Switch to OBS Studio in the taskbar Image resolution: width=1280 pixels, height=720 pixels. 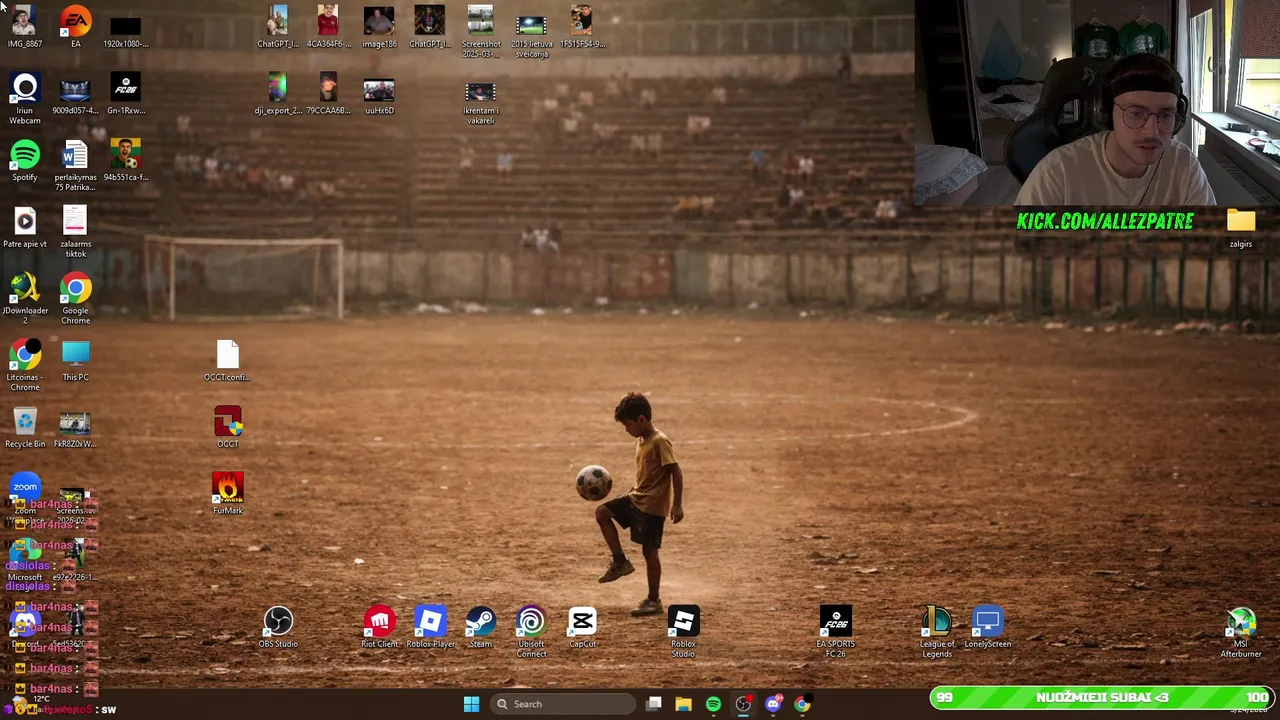point(743,704)
